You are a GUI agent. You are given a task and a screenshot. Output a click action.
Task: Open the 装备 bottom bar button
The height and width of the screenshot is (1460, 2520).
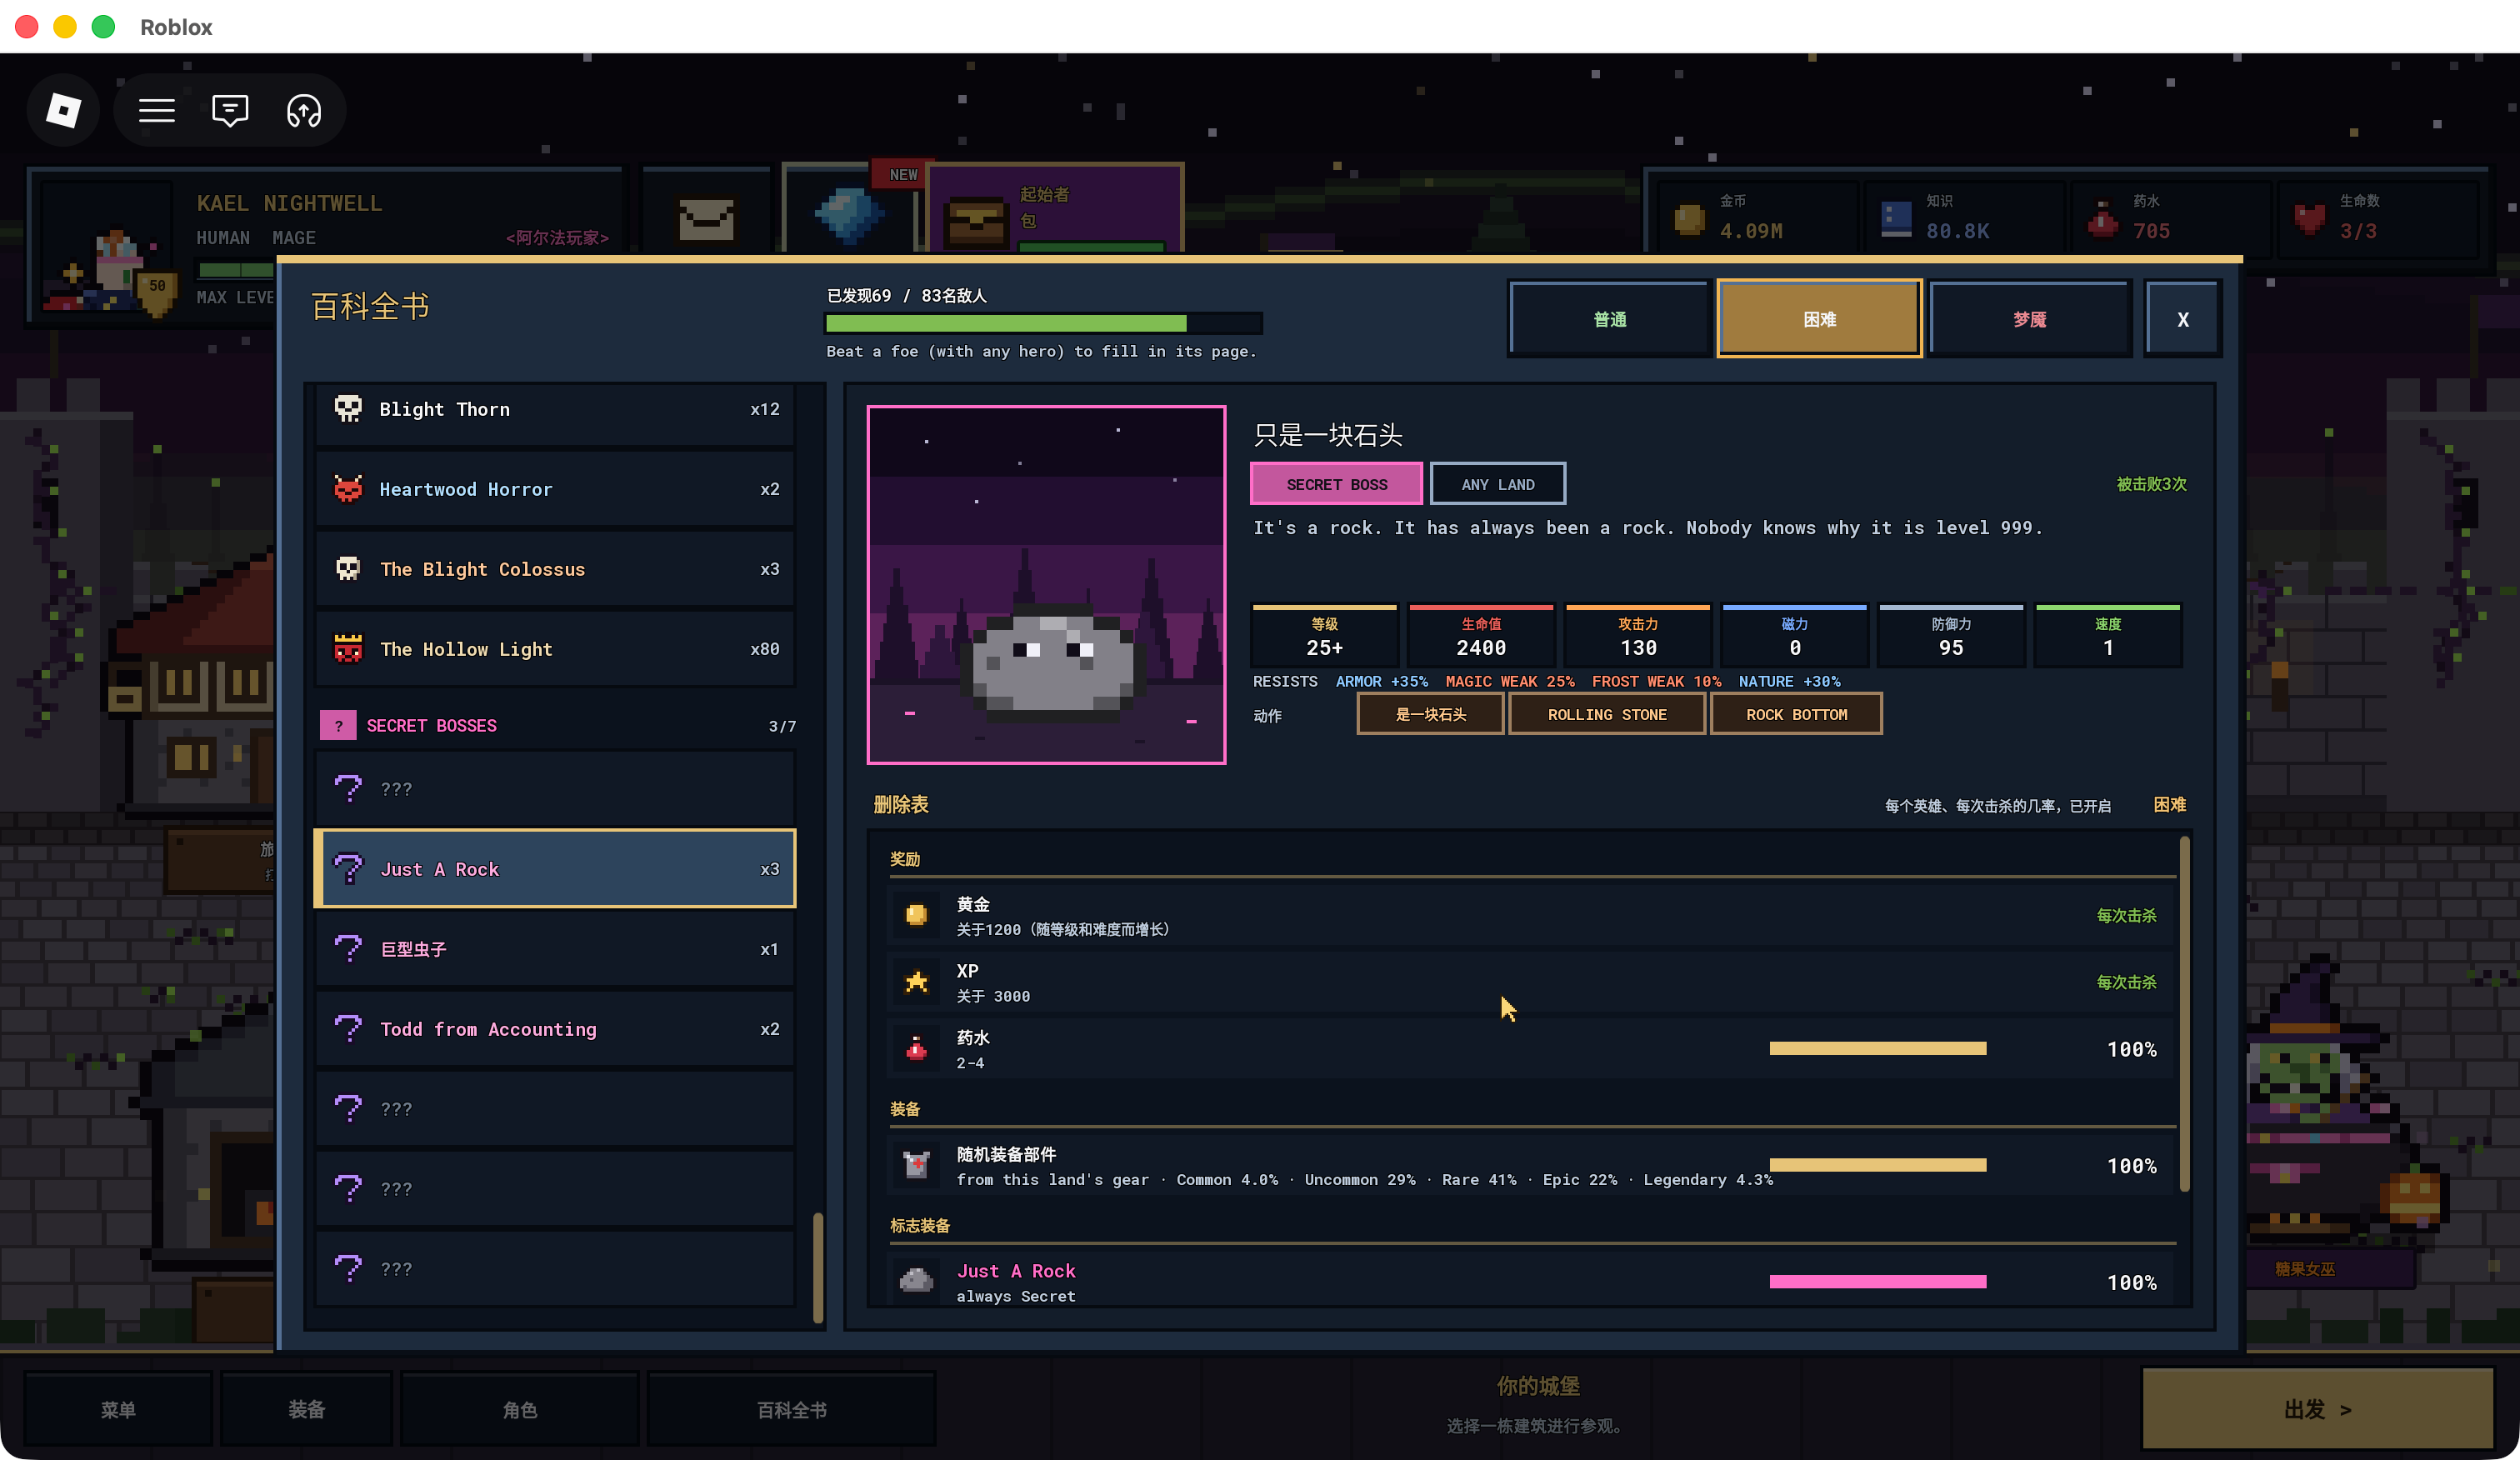coord(307,1409)
